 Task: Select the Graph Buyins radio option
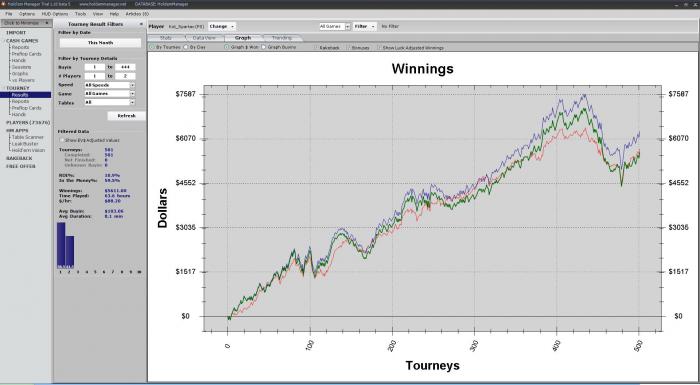click(x=263, y=47)
